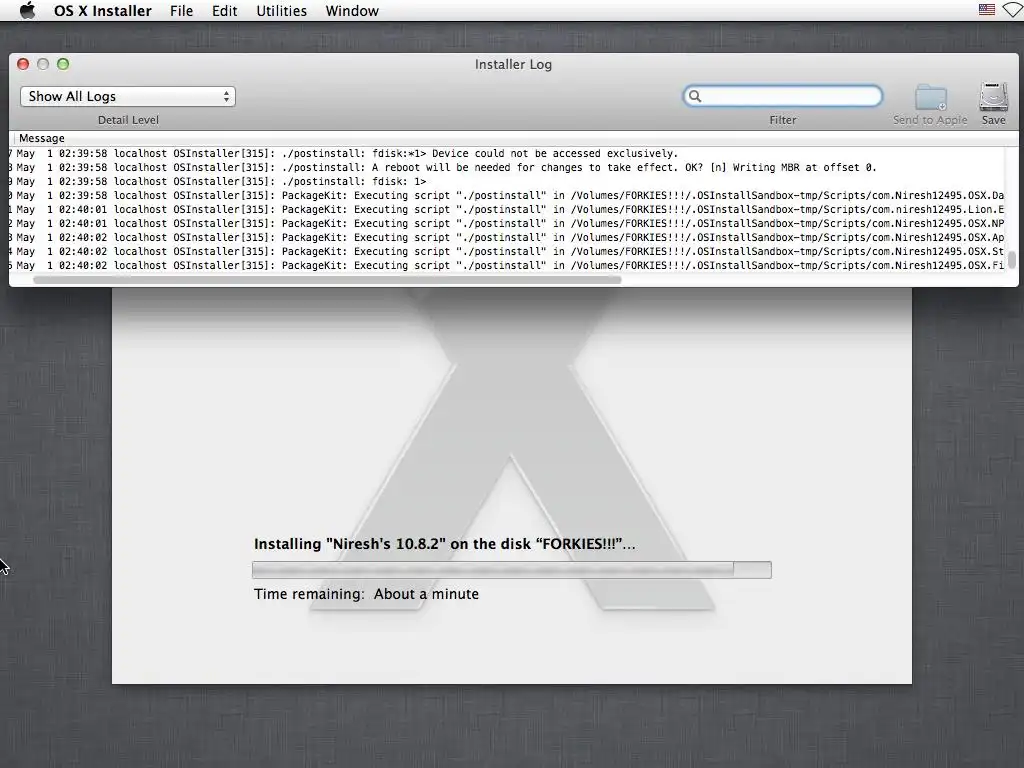This screenshot has width=1024, height=768.
Task: Open the Apple menu
Action: click(x=27, y=10)
